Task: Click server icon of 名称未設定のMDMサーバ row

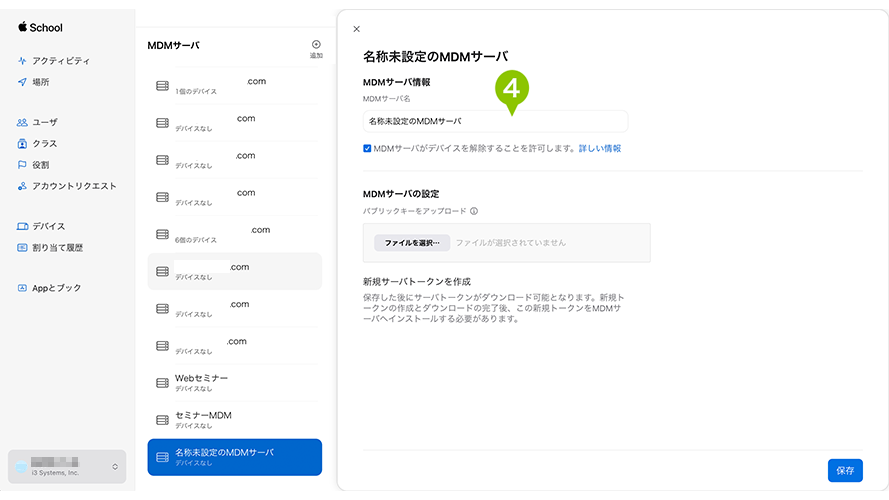Action: tap(162, 457)
